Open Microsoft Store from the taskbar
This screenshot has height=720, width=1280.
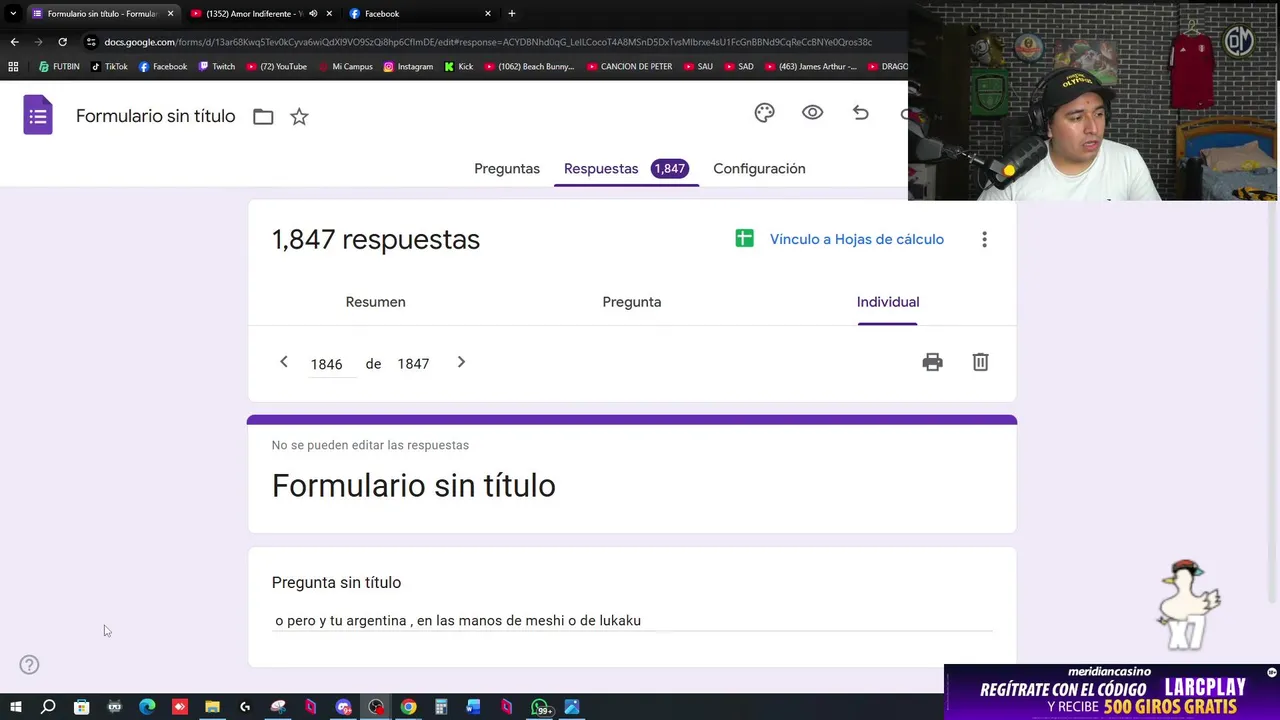pyautogui.click(x=81, y=707)
